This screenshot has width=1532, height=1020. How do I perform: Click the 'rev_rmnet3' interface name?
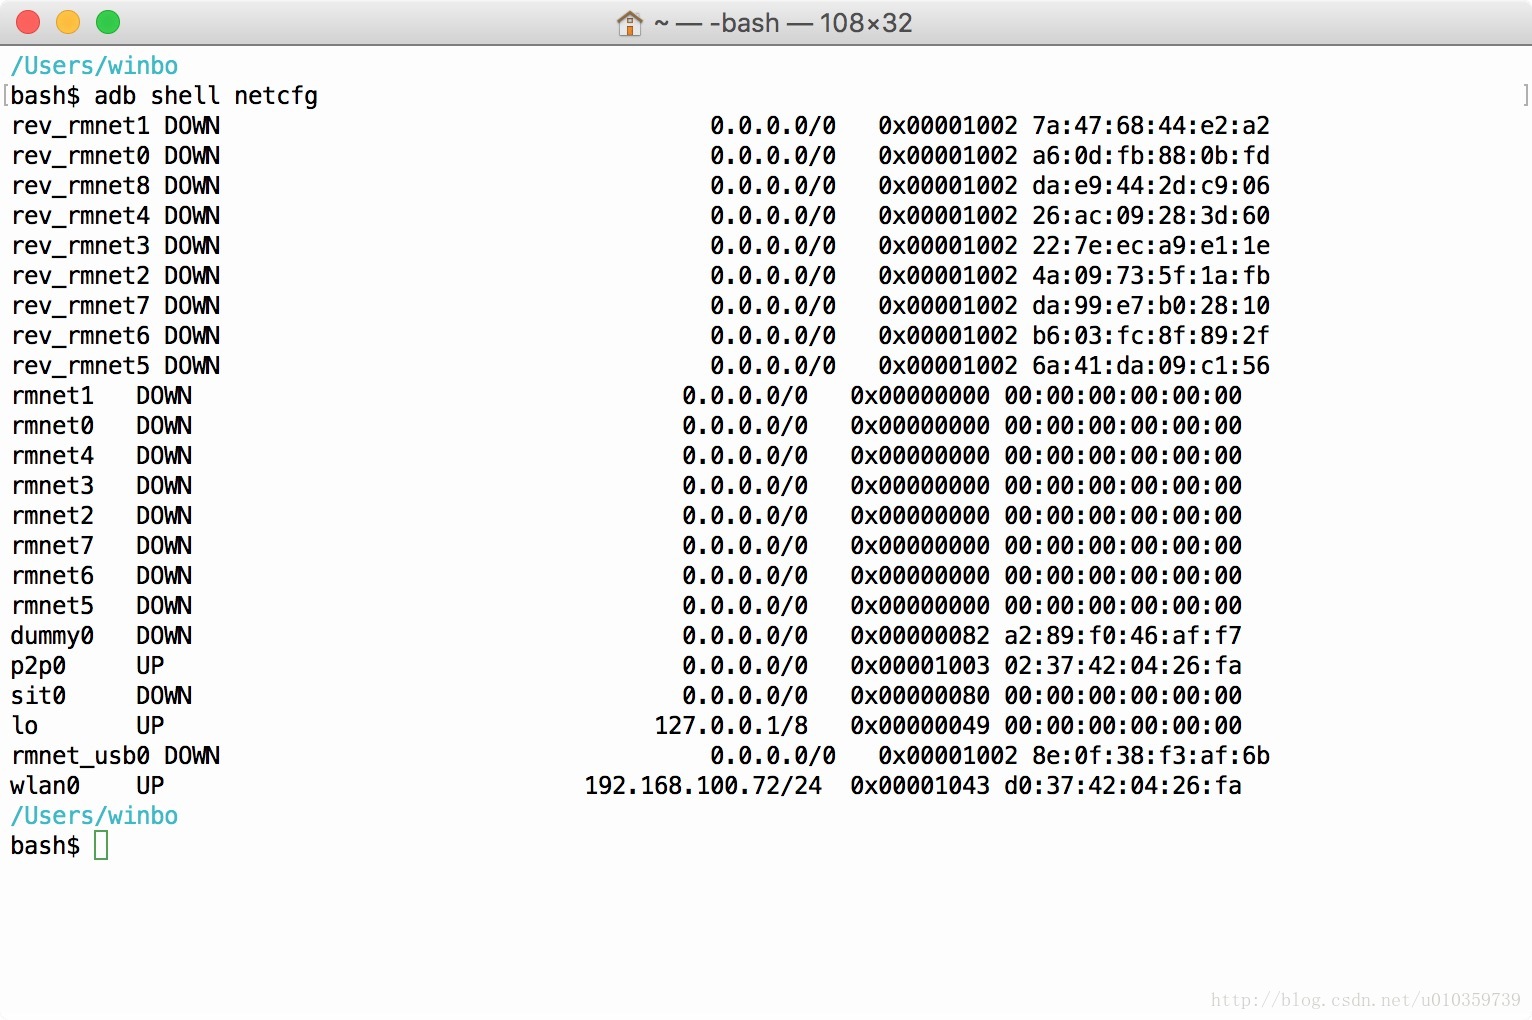(x=80, y=246)
